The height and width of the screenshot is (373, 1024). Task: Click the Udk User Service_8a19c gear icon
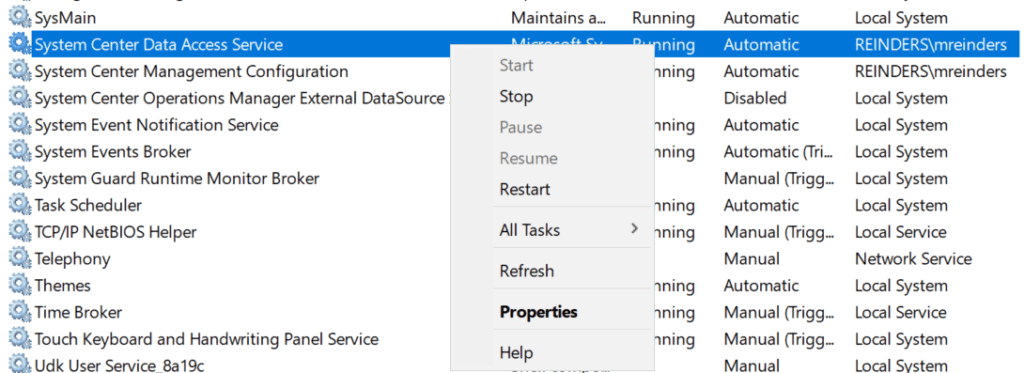point(20,365)
